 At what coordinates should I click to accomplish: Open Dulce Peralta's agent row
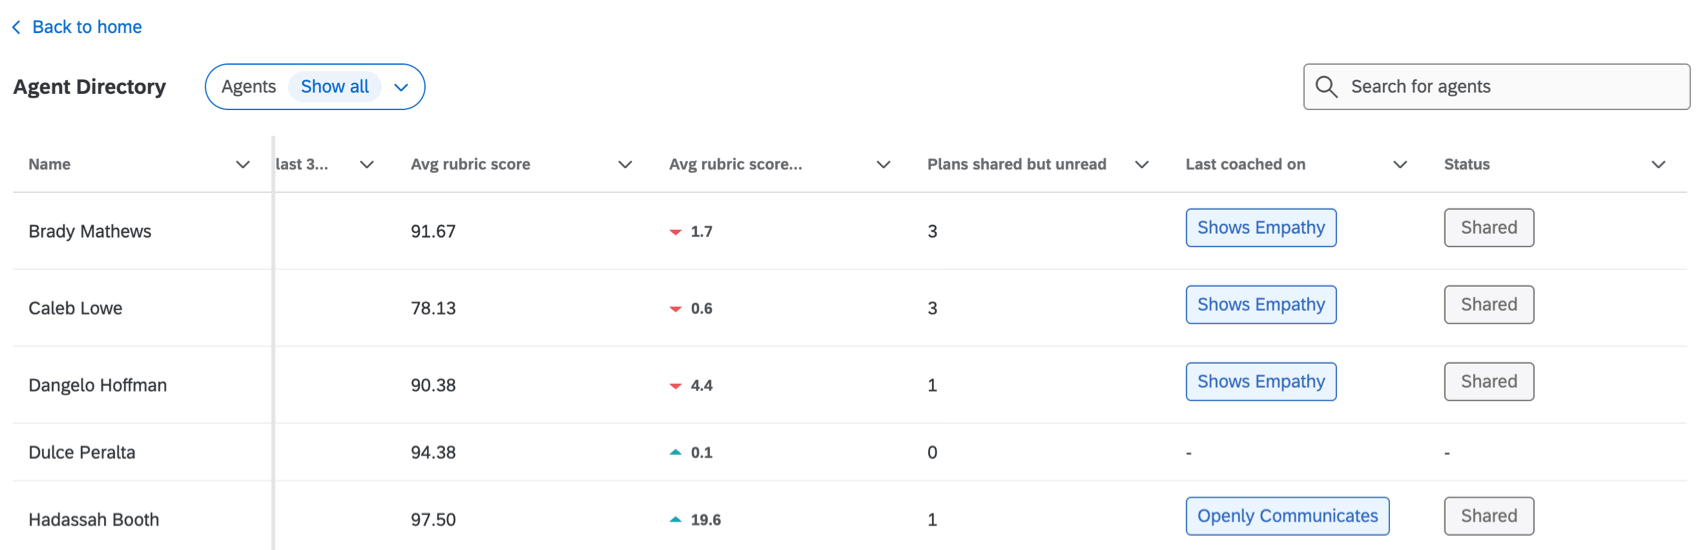[82, 453]
